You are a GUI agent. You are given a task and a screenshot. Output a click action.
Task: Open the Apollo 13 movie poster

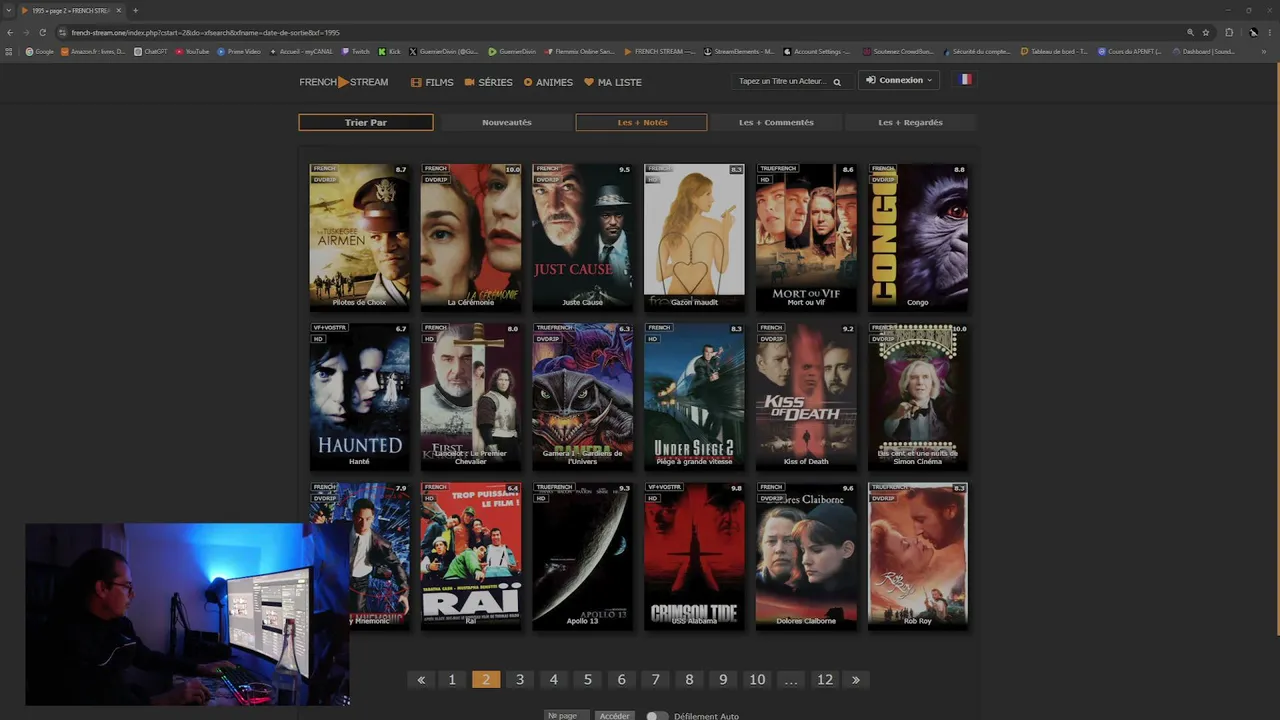point(582,556)
